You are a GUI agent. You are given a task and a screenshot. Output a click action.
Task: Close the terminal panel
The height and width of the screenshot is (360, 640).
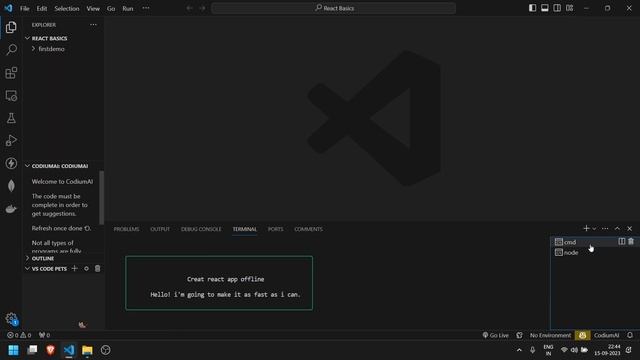point(629,229)
